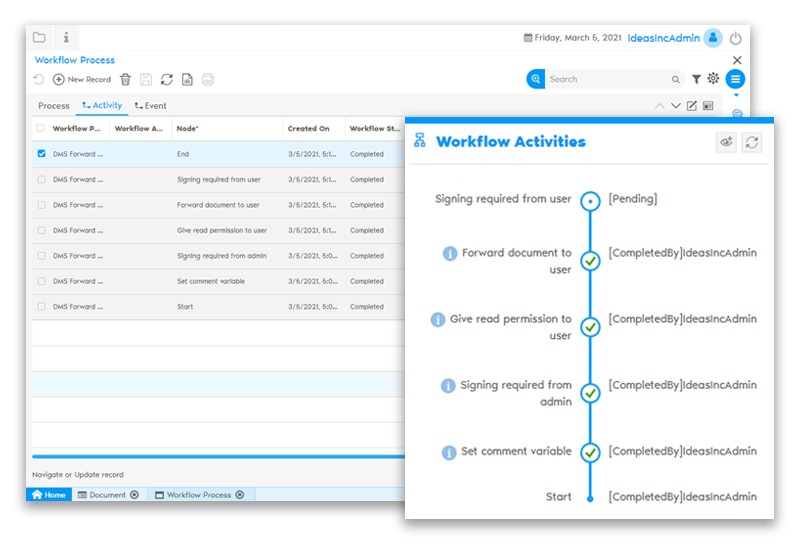Click the info icon beside Set comment variable
The height and width of the screenshot is (544, 800).
(449, 452)
